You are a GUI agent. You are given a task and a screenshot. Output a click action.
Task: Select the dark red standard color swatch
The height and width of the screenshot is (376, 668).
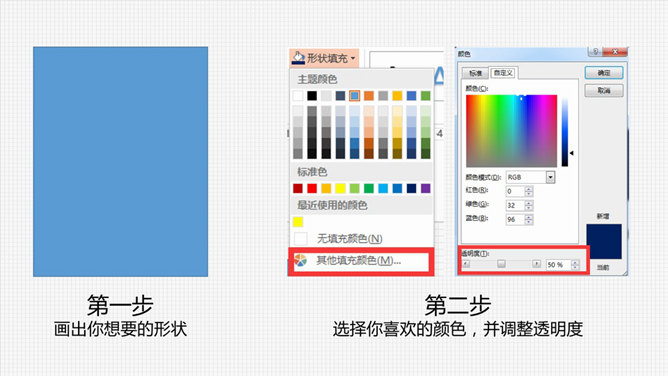pos(298,188)
